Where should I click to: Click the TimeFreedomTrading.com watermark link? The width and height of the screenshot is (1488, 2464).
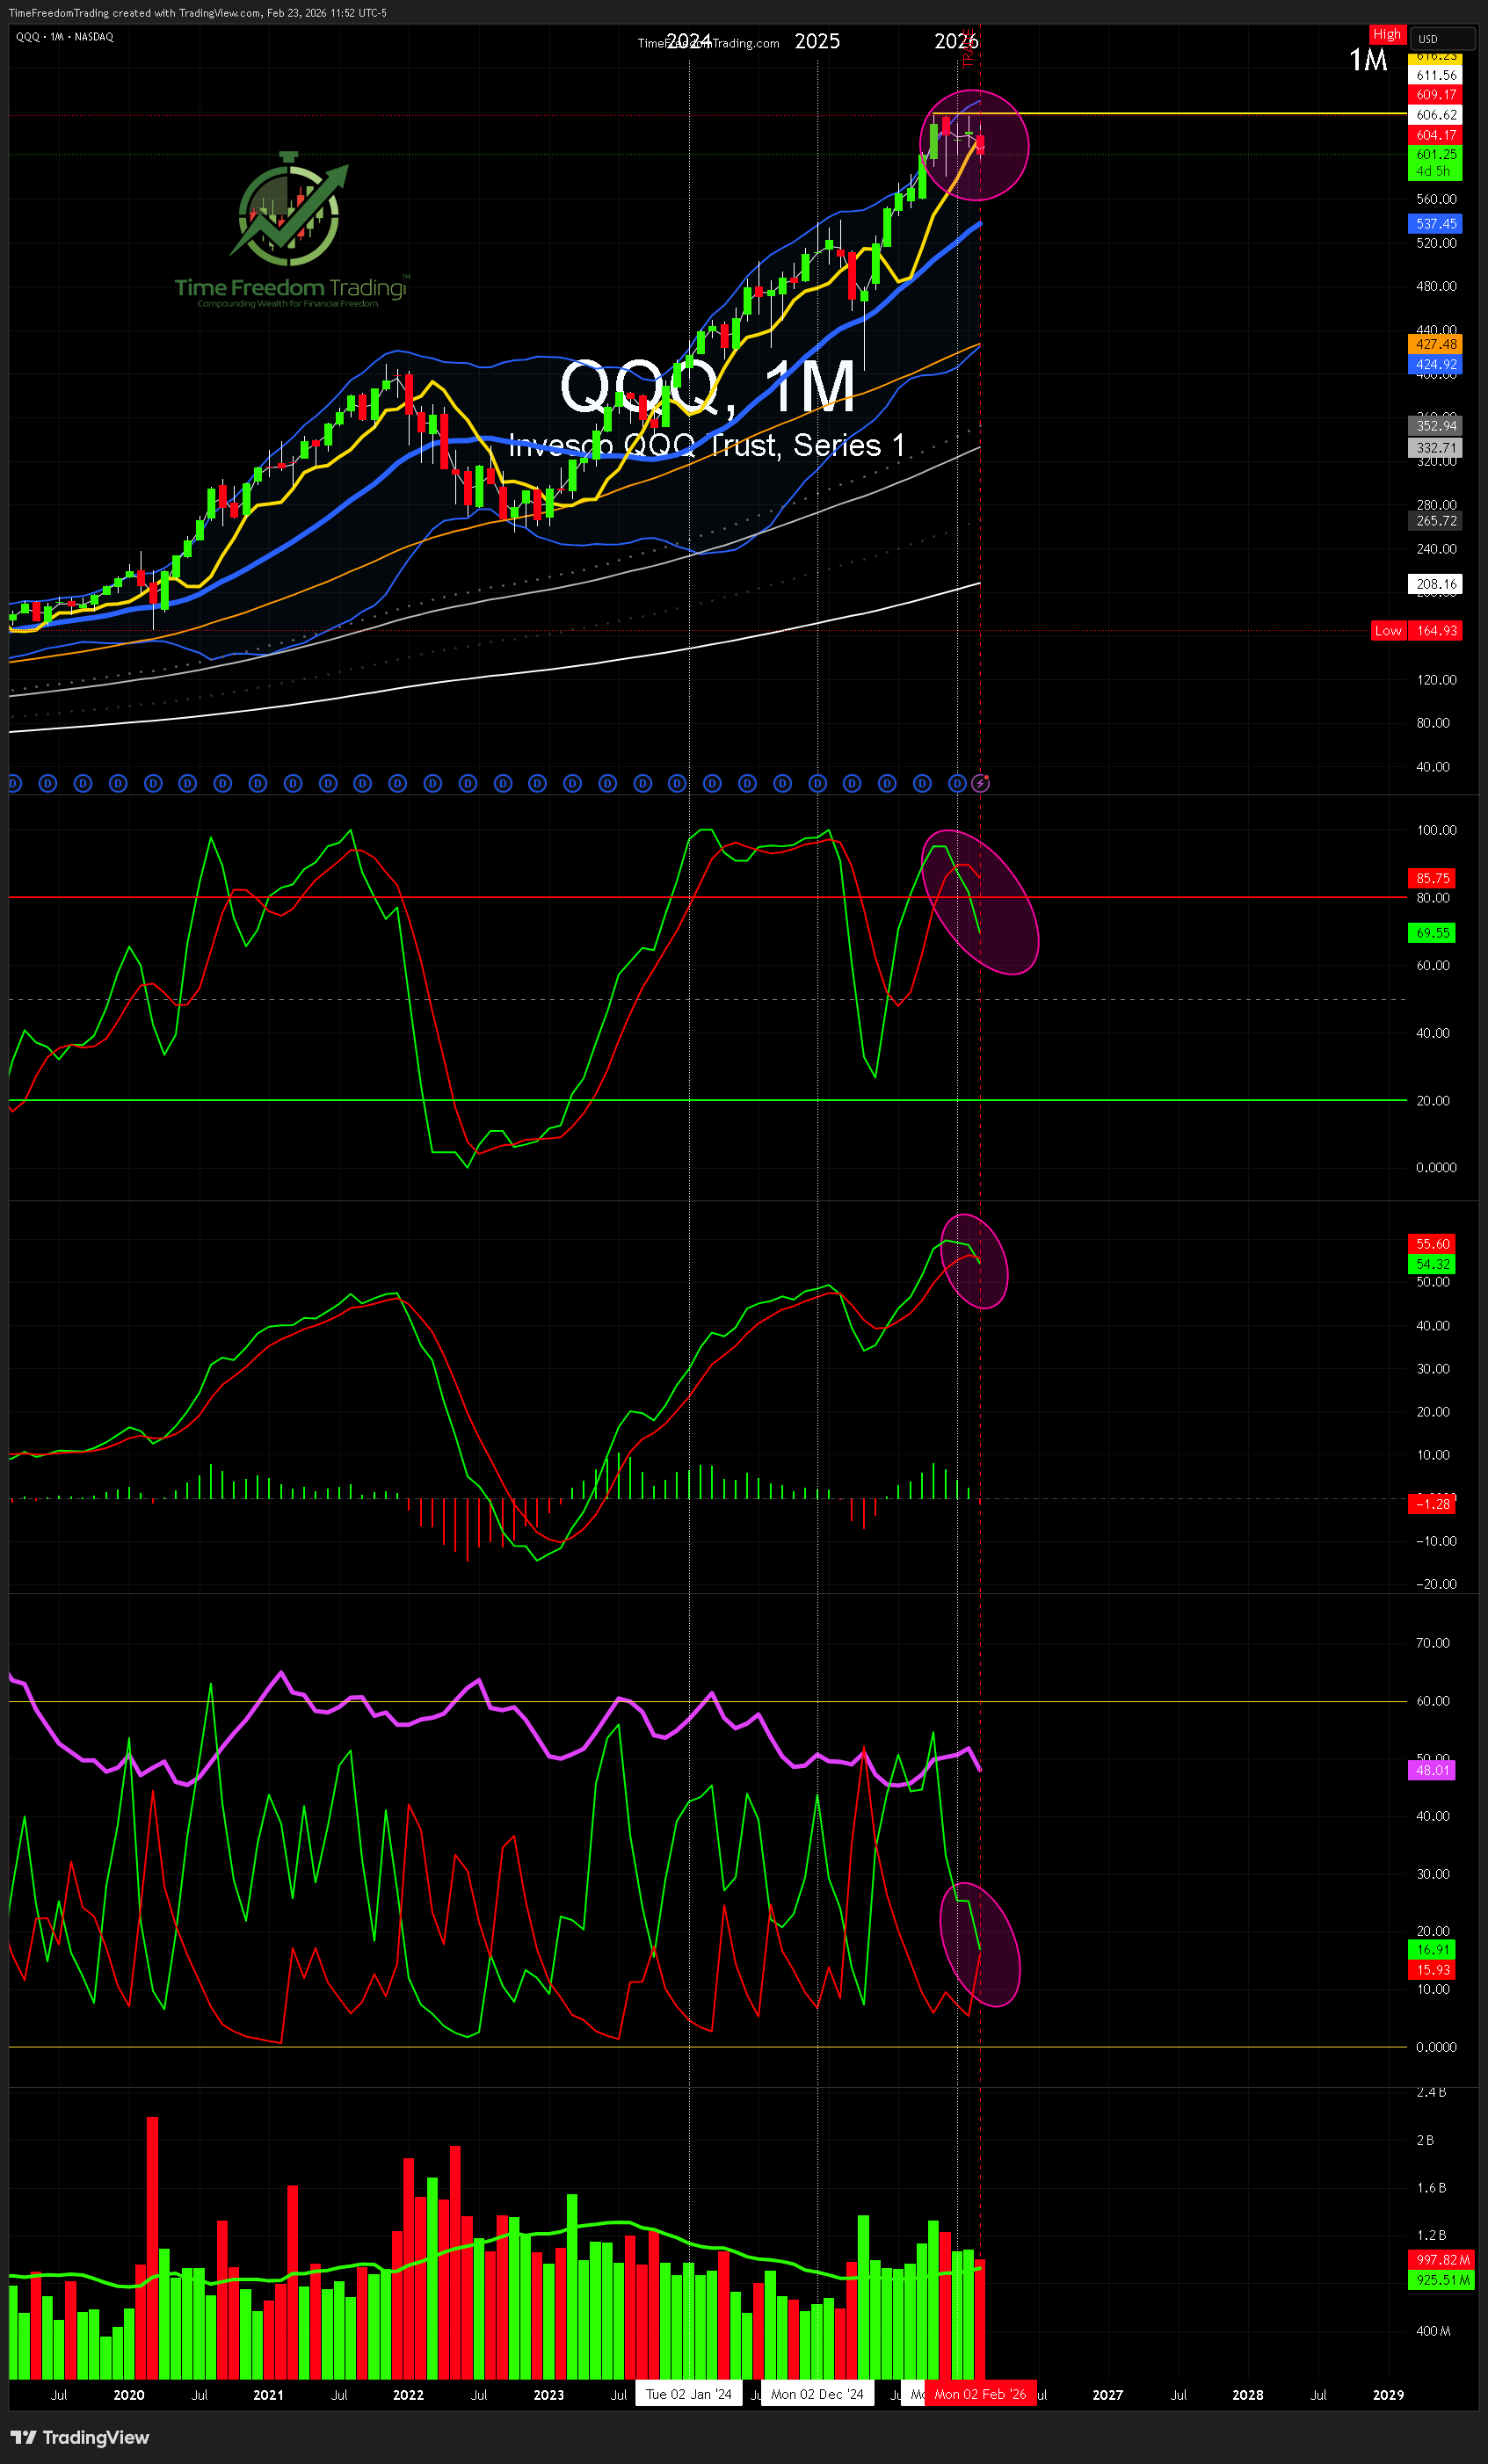pos(708,43)
